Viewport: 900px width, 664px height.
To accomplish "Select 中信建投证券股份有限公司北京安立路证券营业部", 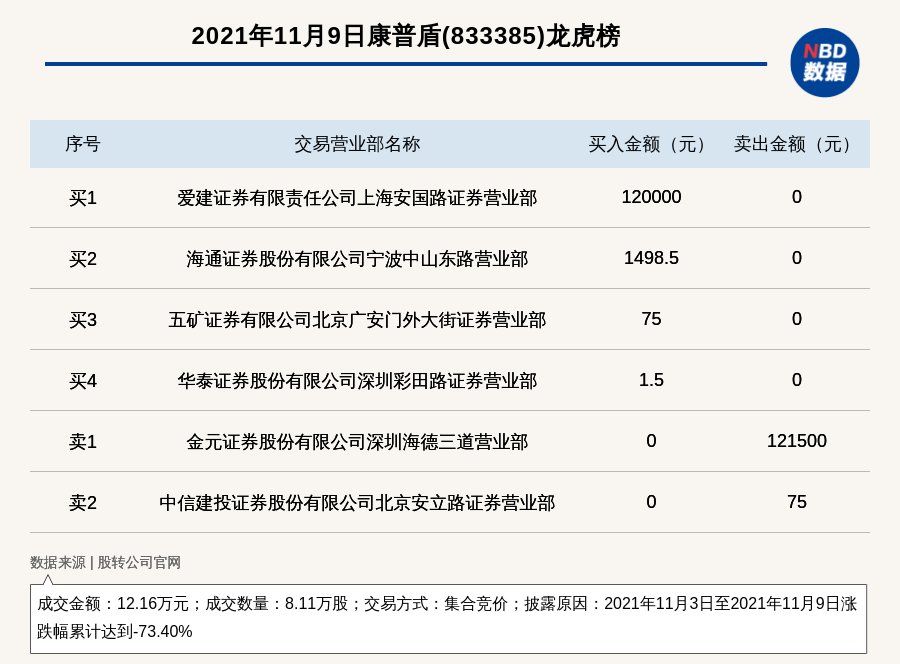I will click(357, 503).
